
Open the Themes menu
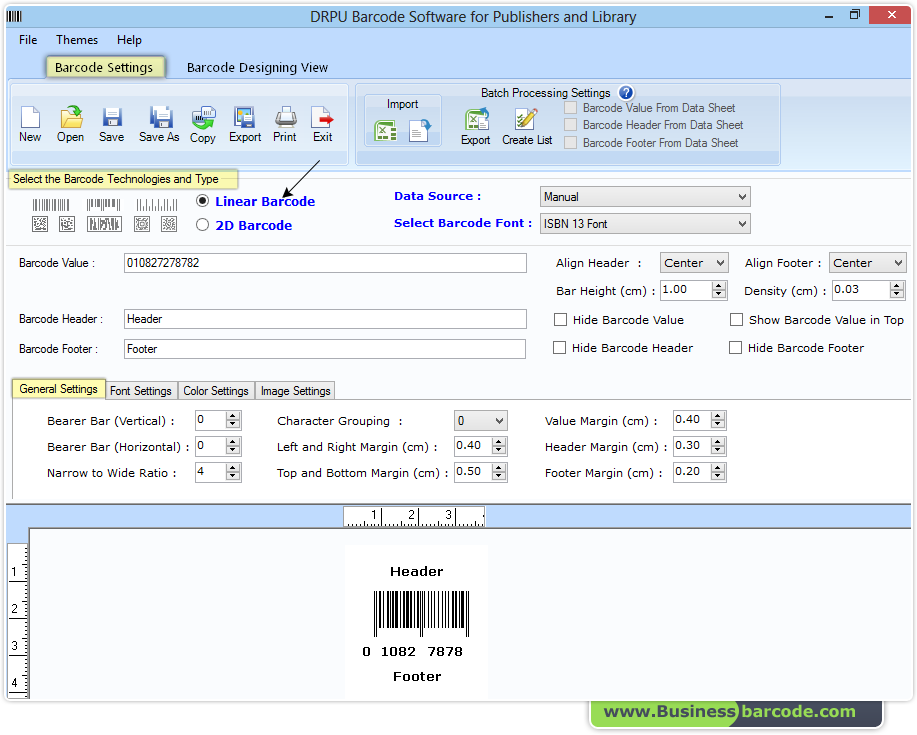pos(77,40)
